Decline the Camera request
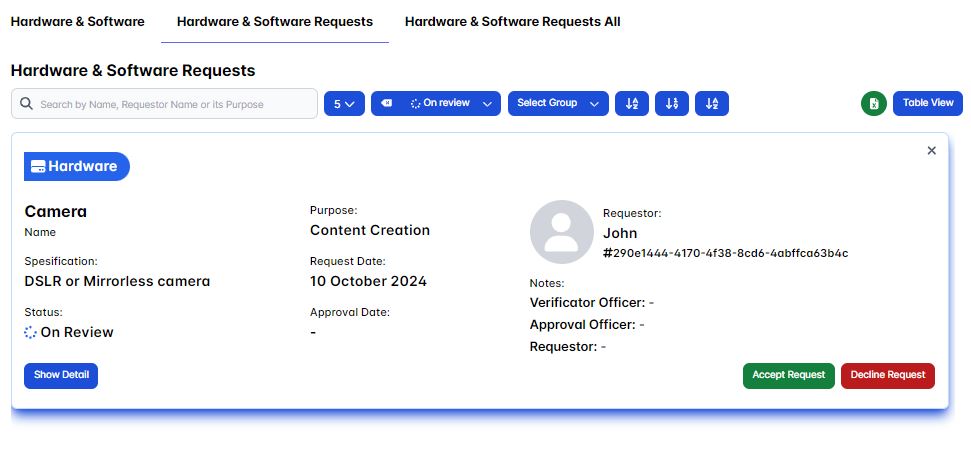The image size is (971, 454). tap(887, 375)
